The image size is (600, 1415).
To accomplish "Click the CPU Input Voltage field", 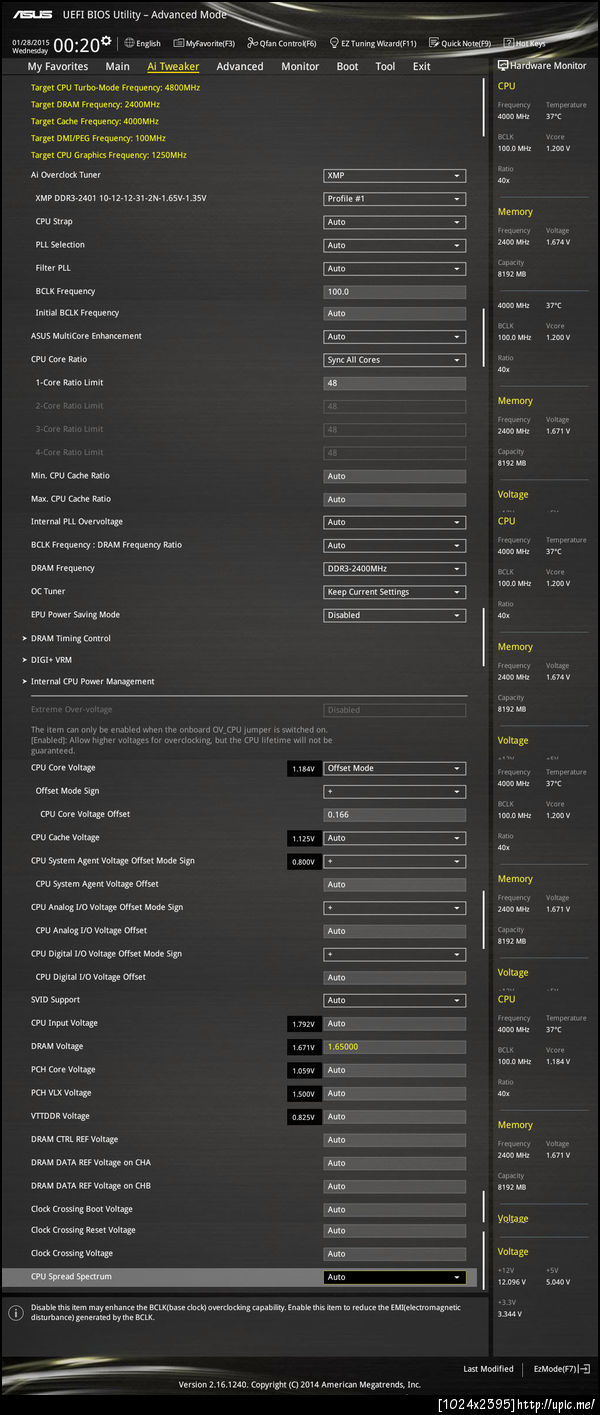I will click(395, 1023).
